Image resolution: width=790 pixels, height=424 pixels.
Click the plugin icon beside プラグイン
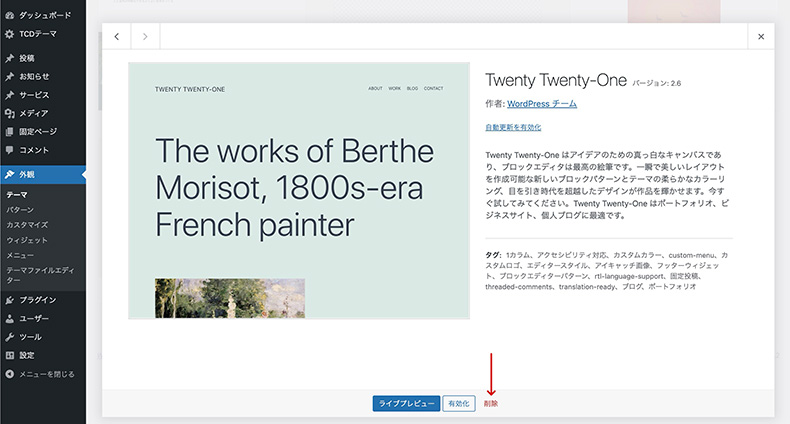pyautogui.click(x=10, y=300)
